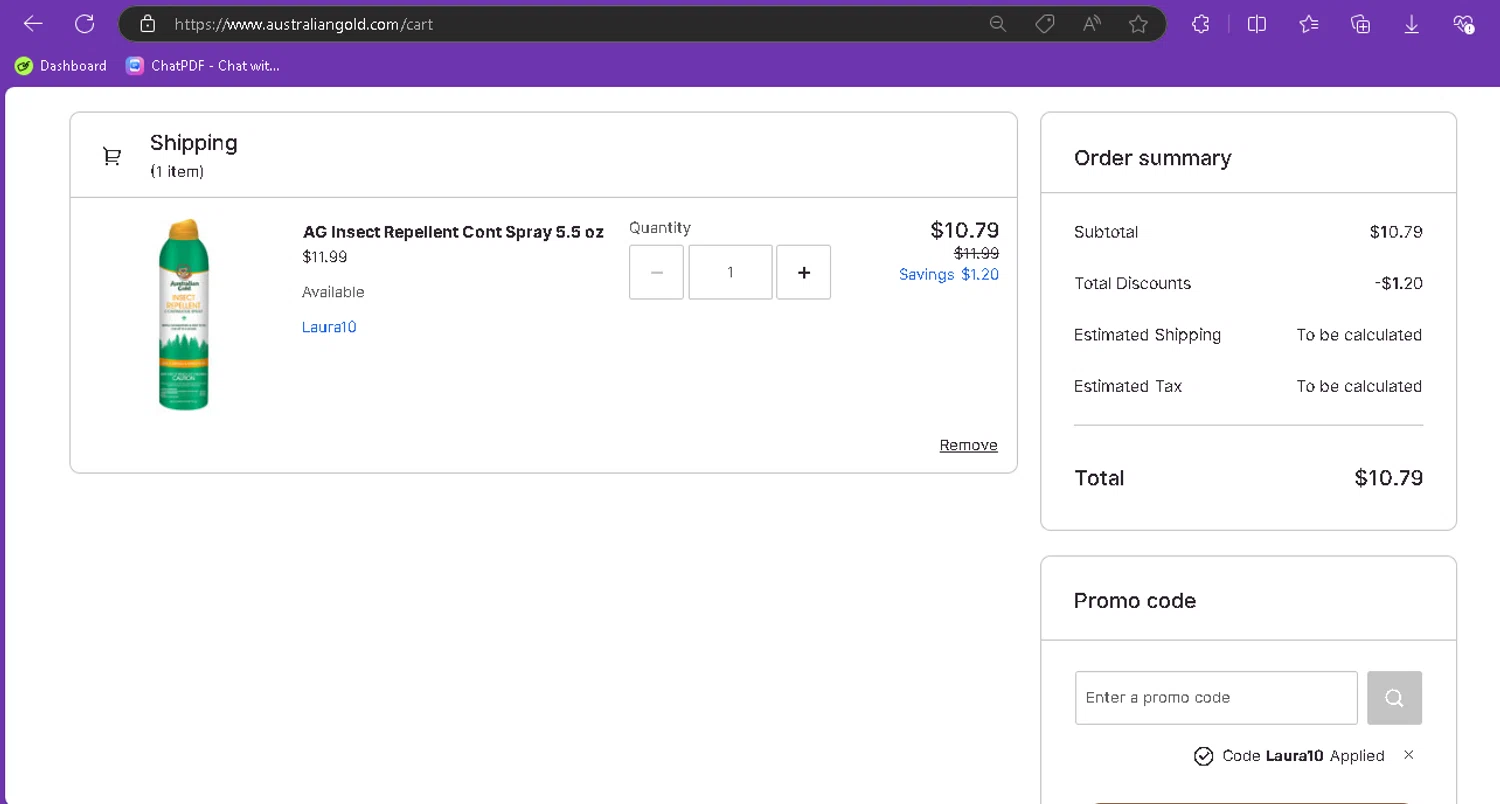This screenshot has height=804, width=1500.
Task: Open the Downloads arrow icon
Action: [x=1412, y=24]
